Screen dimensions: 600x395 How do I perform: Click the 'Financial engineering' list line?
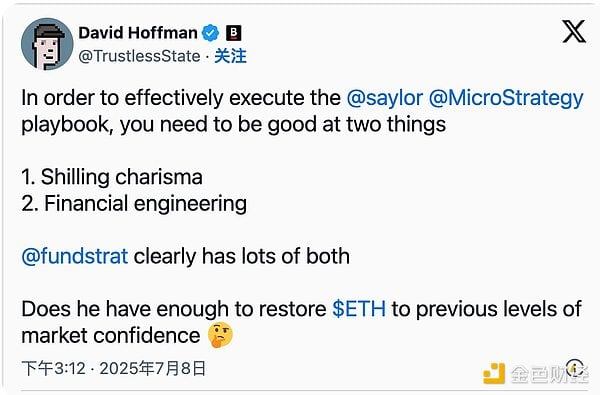(134, 204)
